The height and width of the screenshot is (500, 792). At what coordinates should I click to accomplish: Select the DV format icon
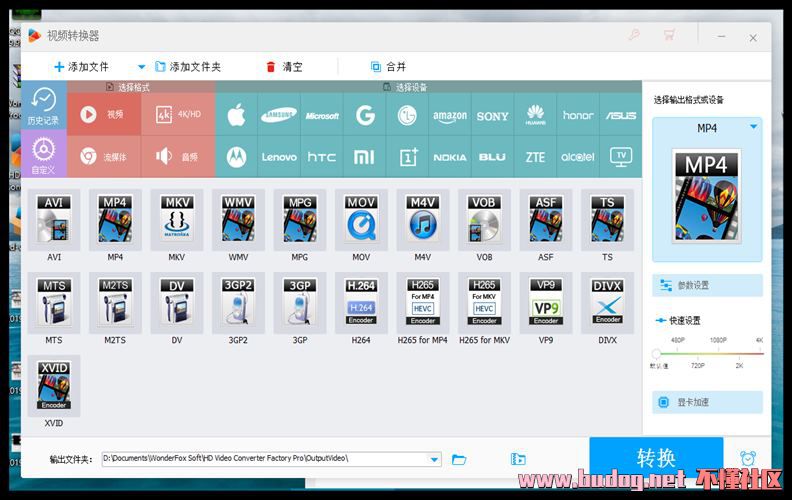177,303
